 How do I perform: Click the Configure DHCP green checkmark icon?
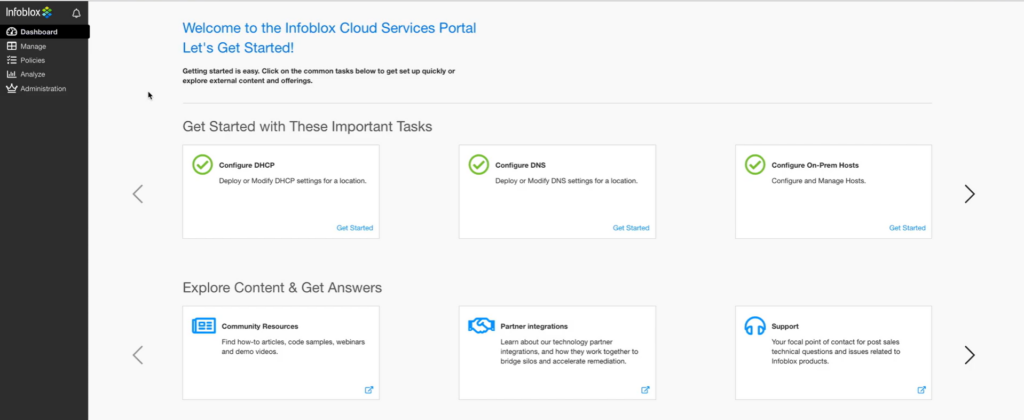203,164
